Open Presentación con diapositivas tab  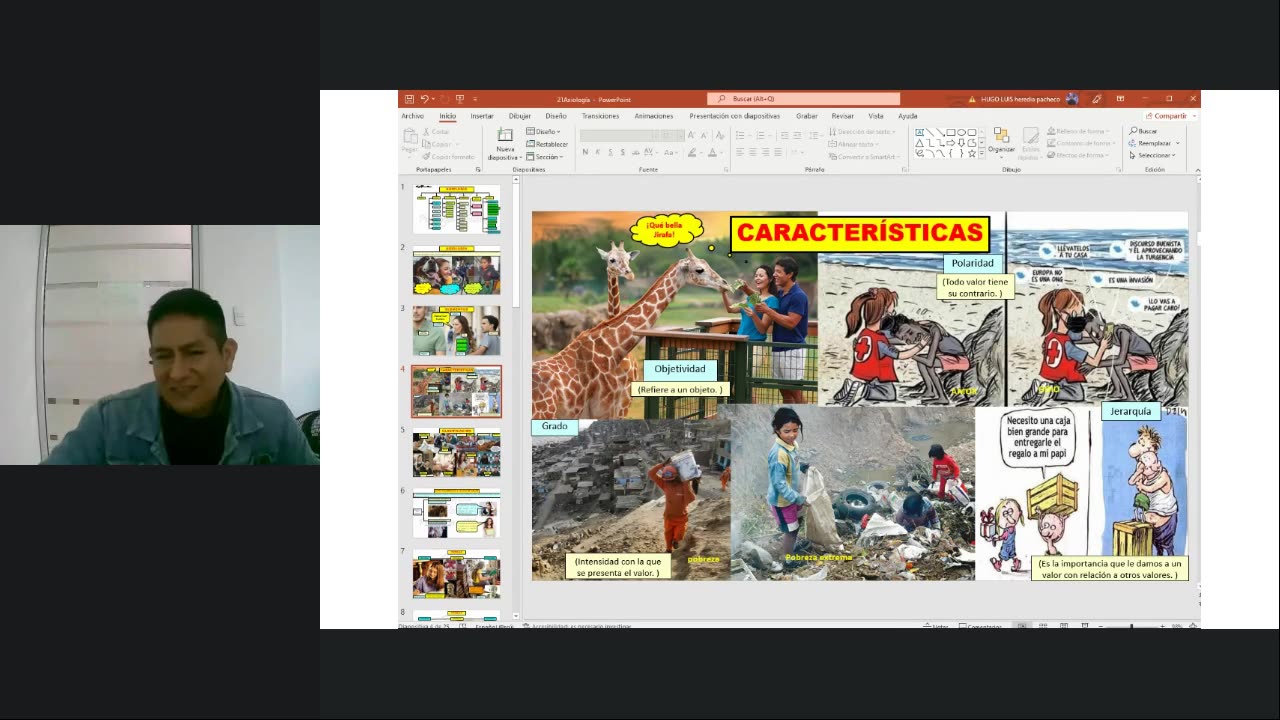tap(734, 116)
